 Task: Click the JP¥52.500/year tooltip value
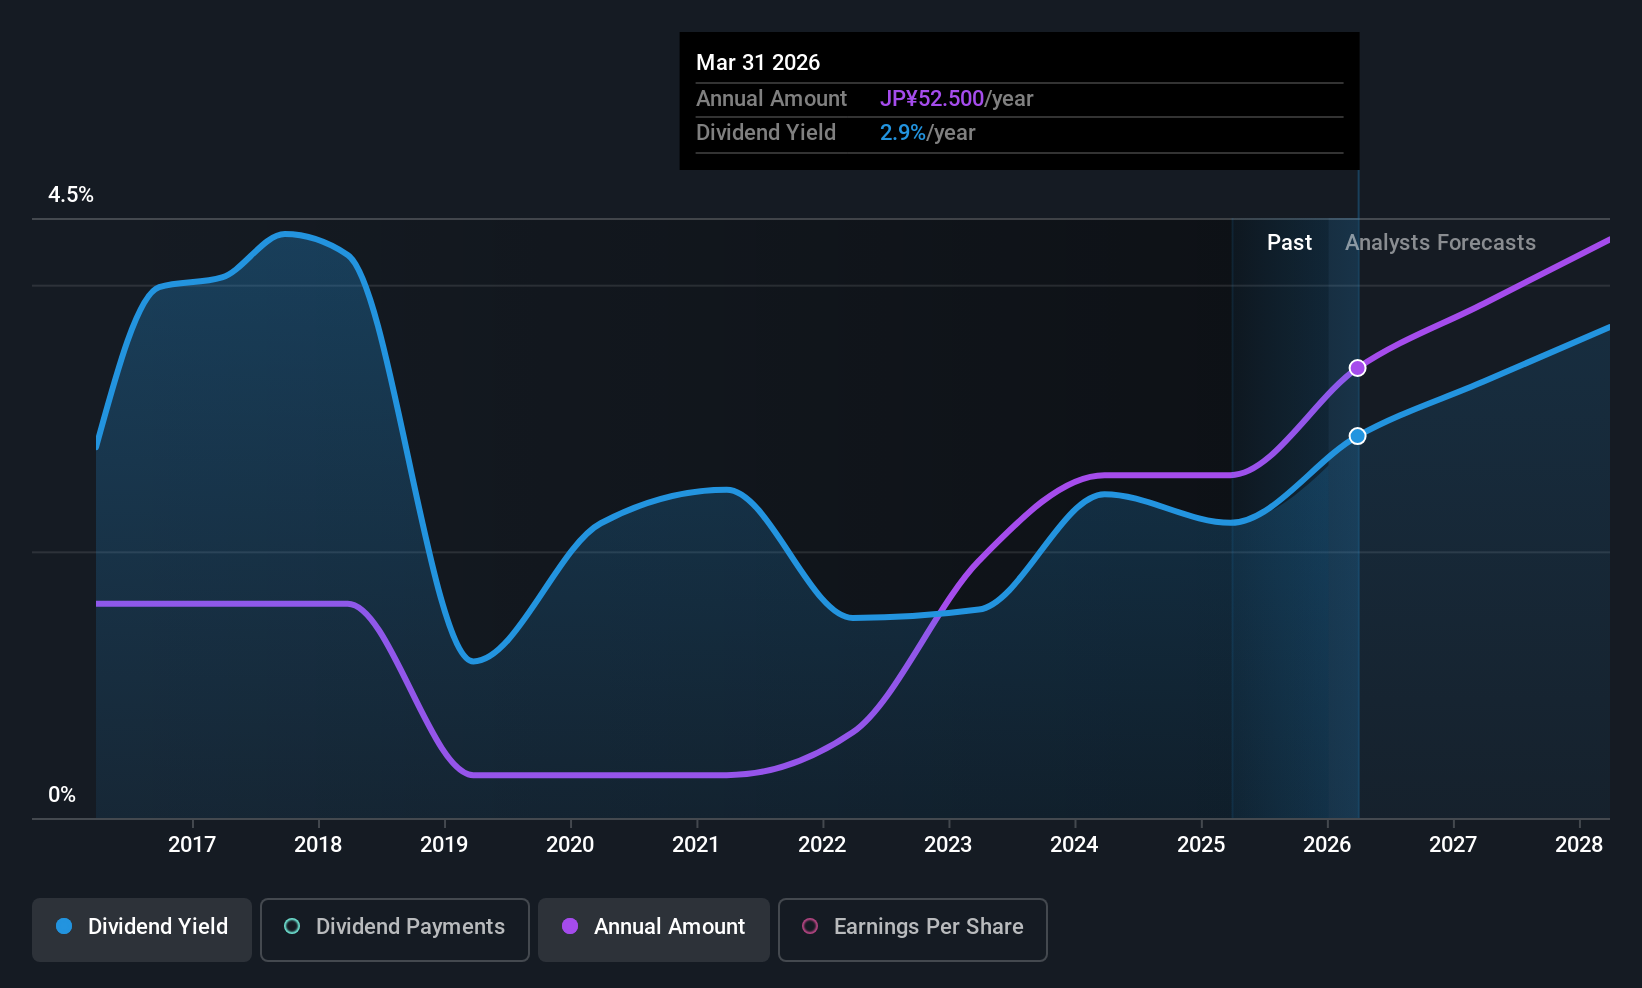(x=956, y=99)
